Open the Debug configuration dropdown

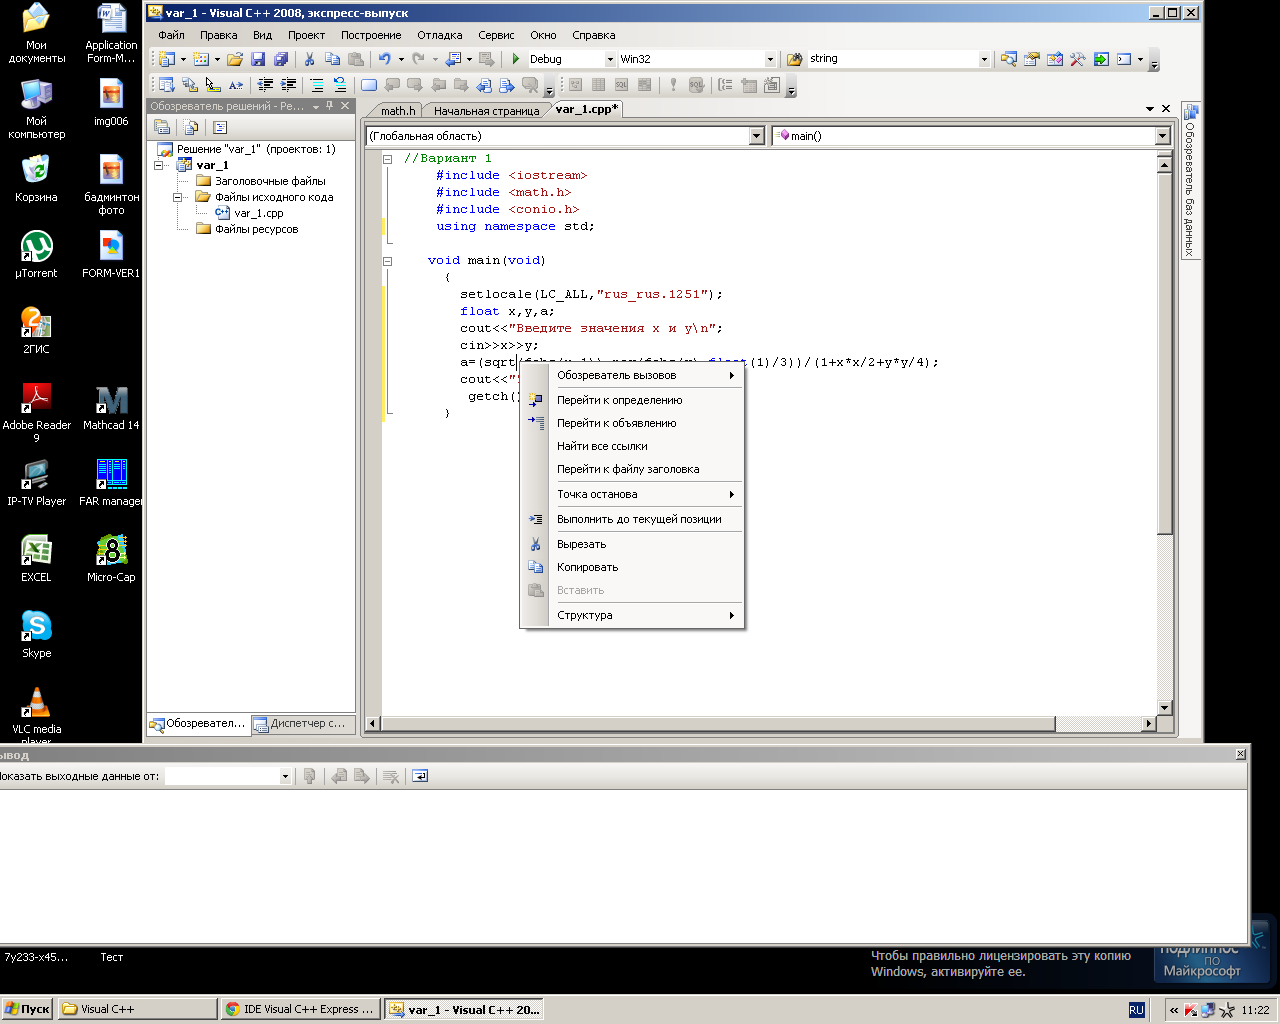[x=610, y=59]
